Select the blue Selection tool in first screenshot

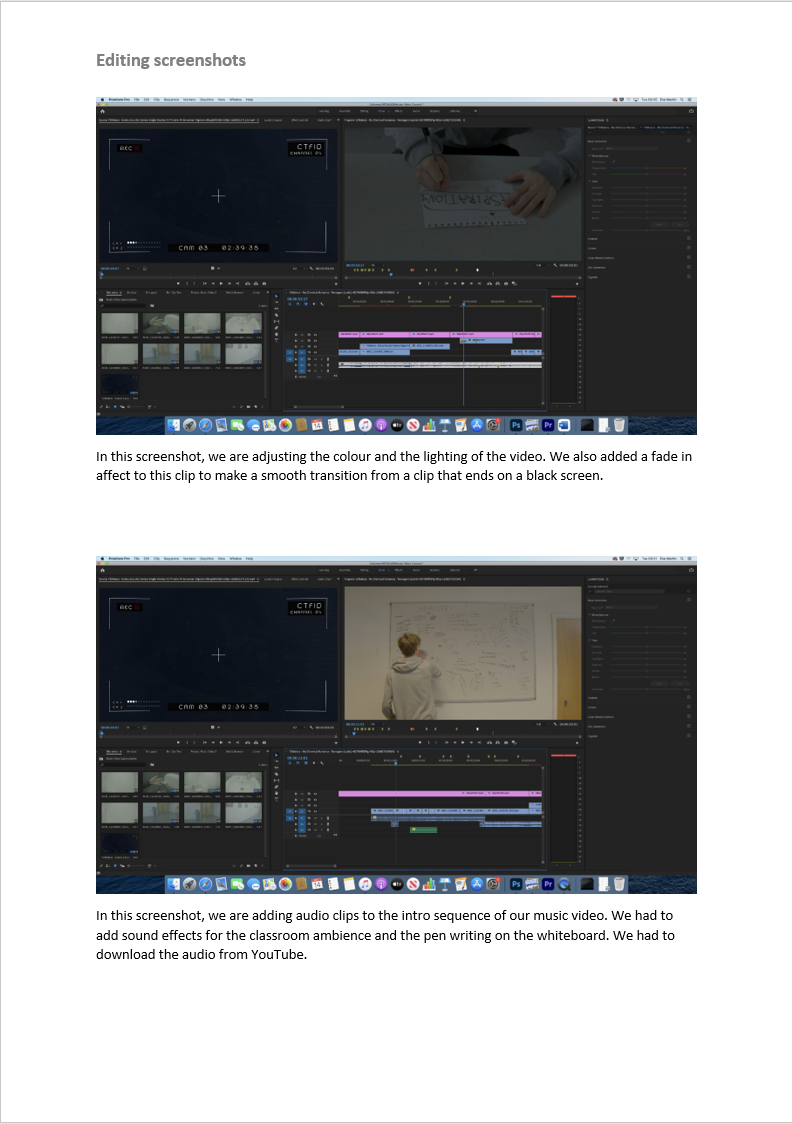point(276,296)
